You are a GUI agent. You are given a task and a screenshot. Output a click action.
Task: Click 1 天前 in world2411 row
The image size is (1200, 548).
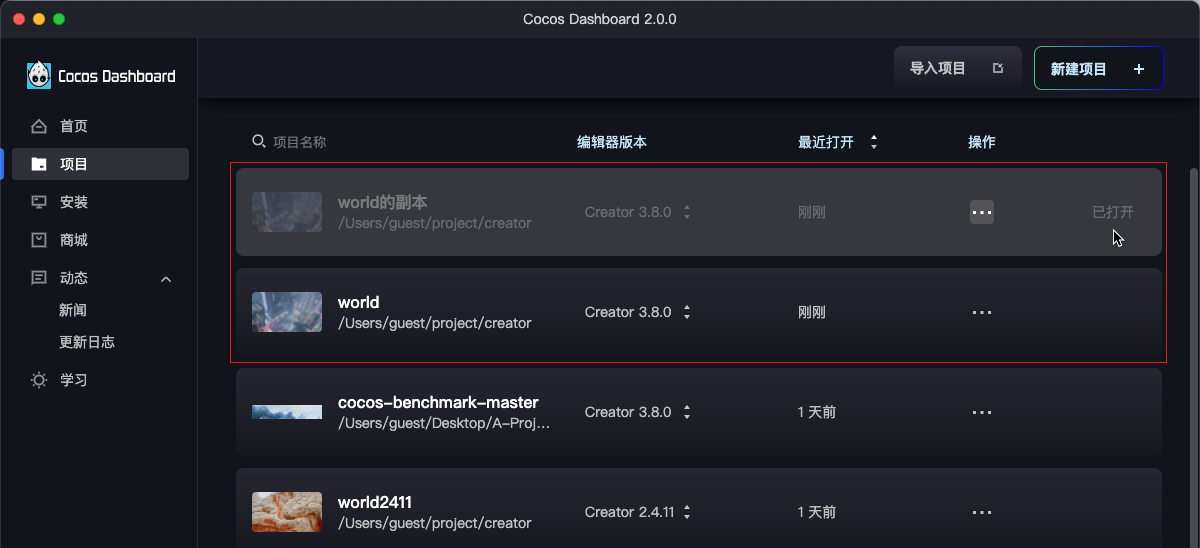(x=817, y=512)
